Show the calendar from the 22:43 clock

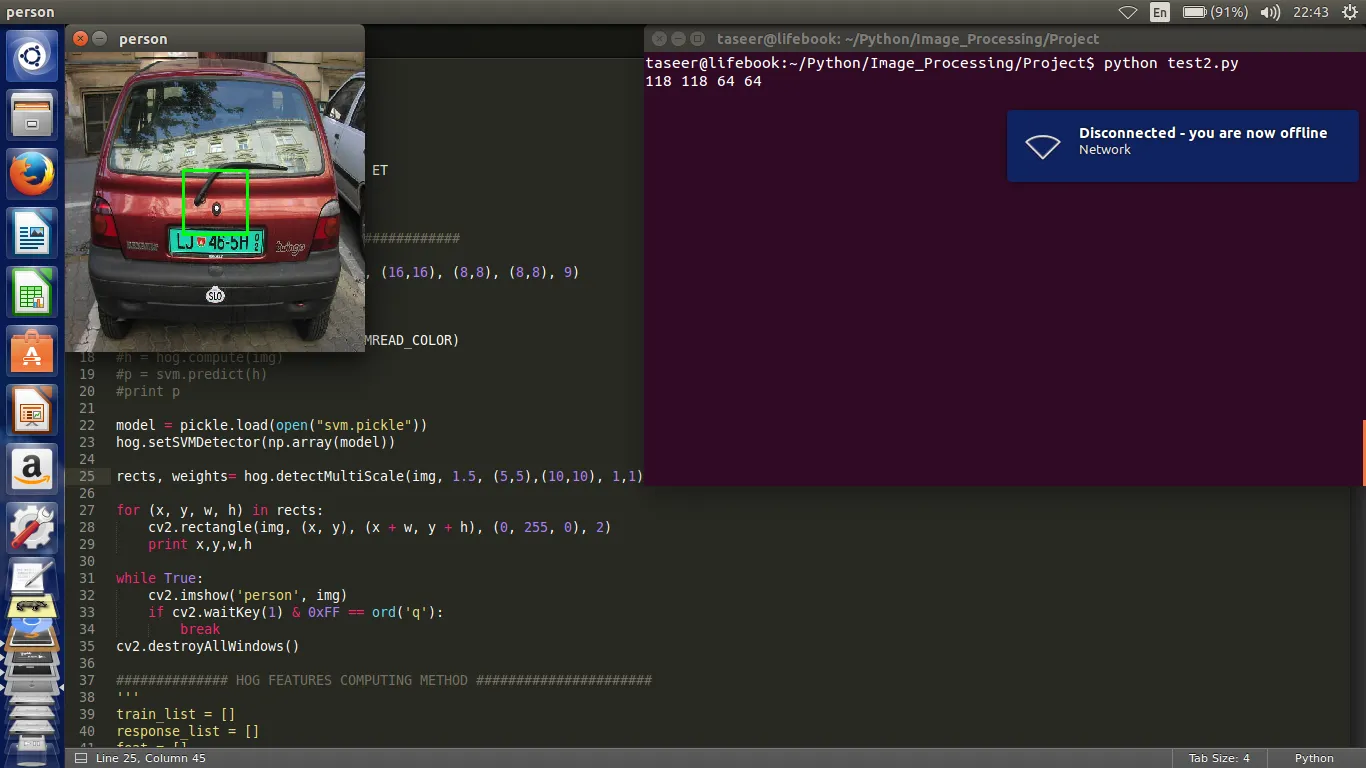pyautogui.click(x=1310, y=12)
